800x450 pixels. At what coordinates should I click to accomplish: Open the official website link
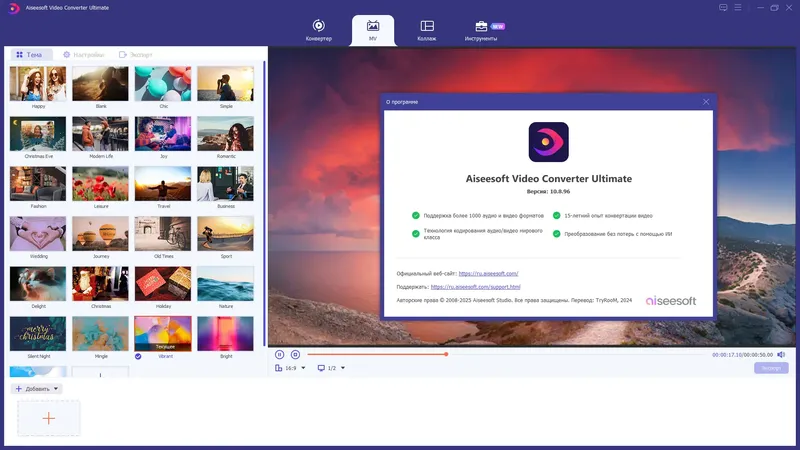pos(488,273)
